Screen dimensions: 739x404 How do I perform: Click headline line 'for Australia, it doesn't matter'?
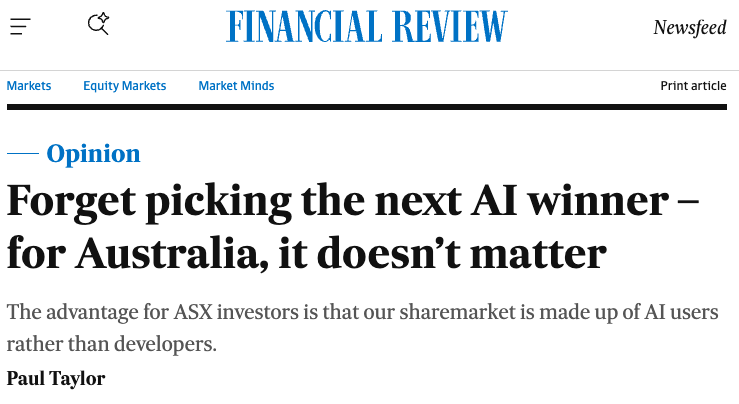(306, 254)
